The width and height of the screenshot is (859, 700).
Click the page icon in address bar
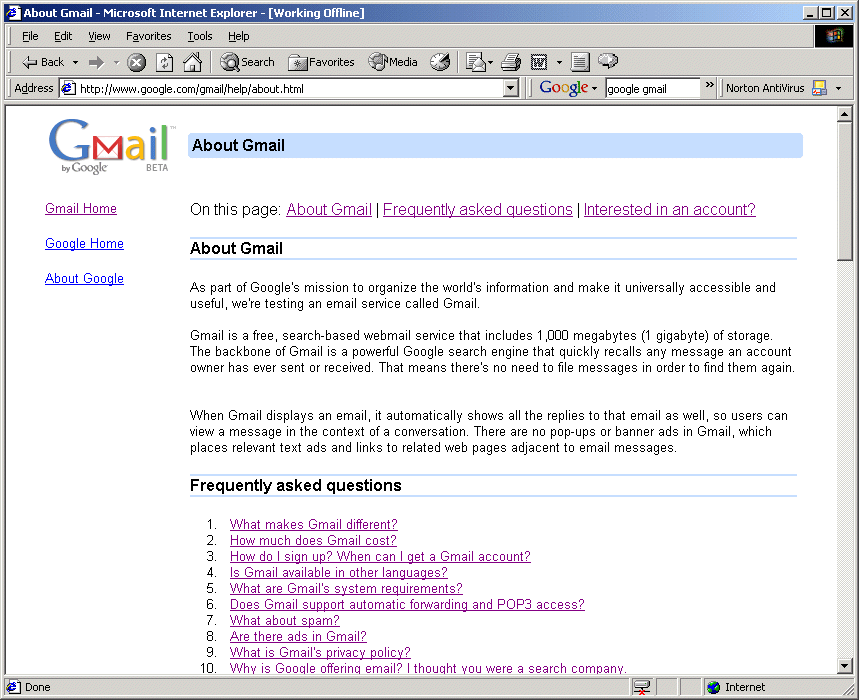[x=68, y=88]
